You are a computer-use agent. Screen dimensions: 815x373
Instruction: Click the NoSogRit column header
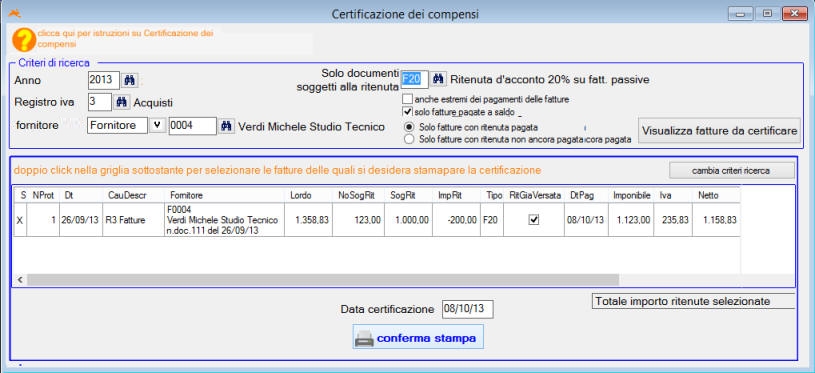pyautogui.click(x=357, y=195)
